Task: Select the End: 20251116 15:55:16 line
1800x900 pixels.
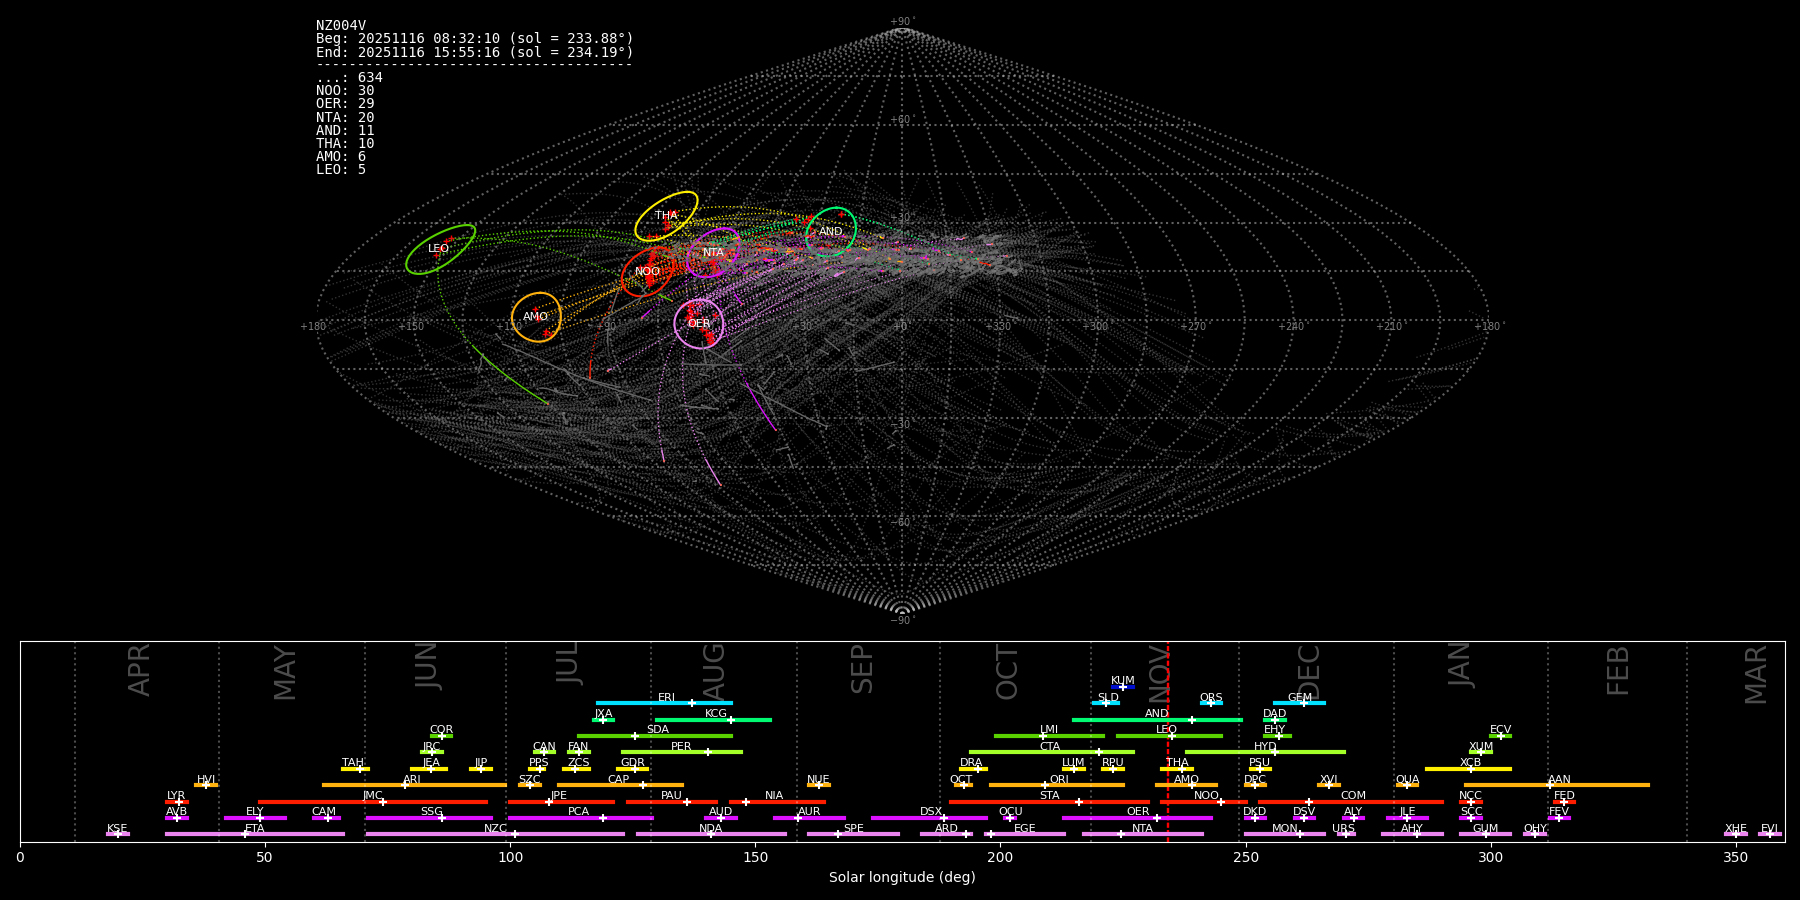Action: click(x=475, y=52)
